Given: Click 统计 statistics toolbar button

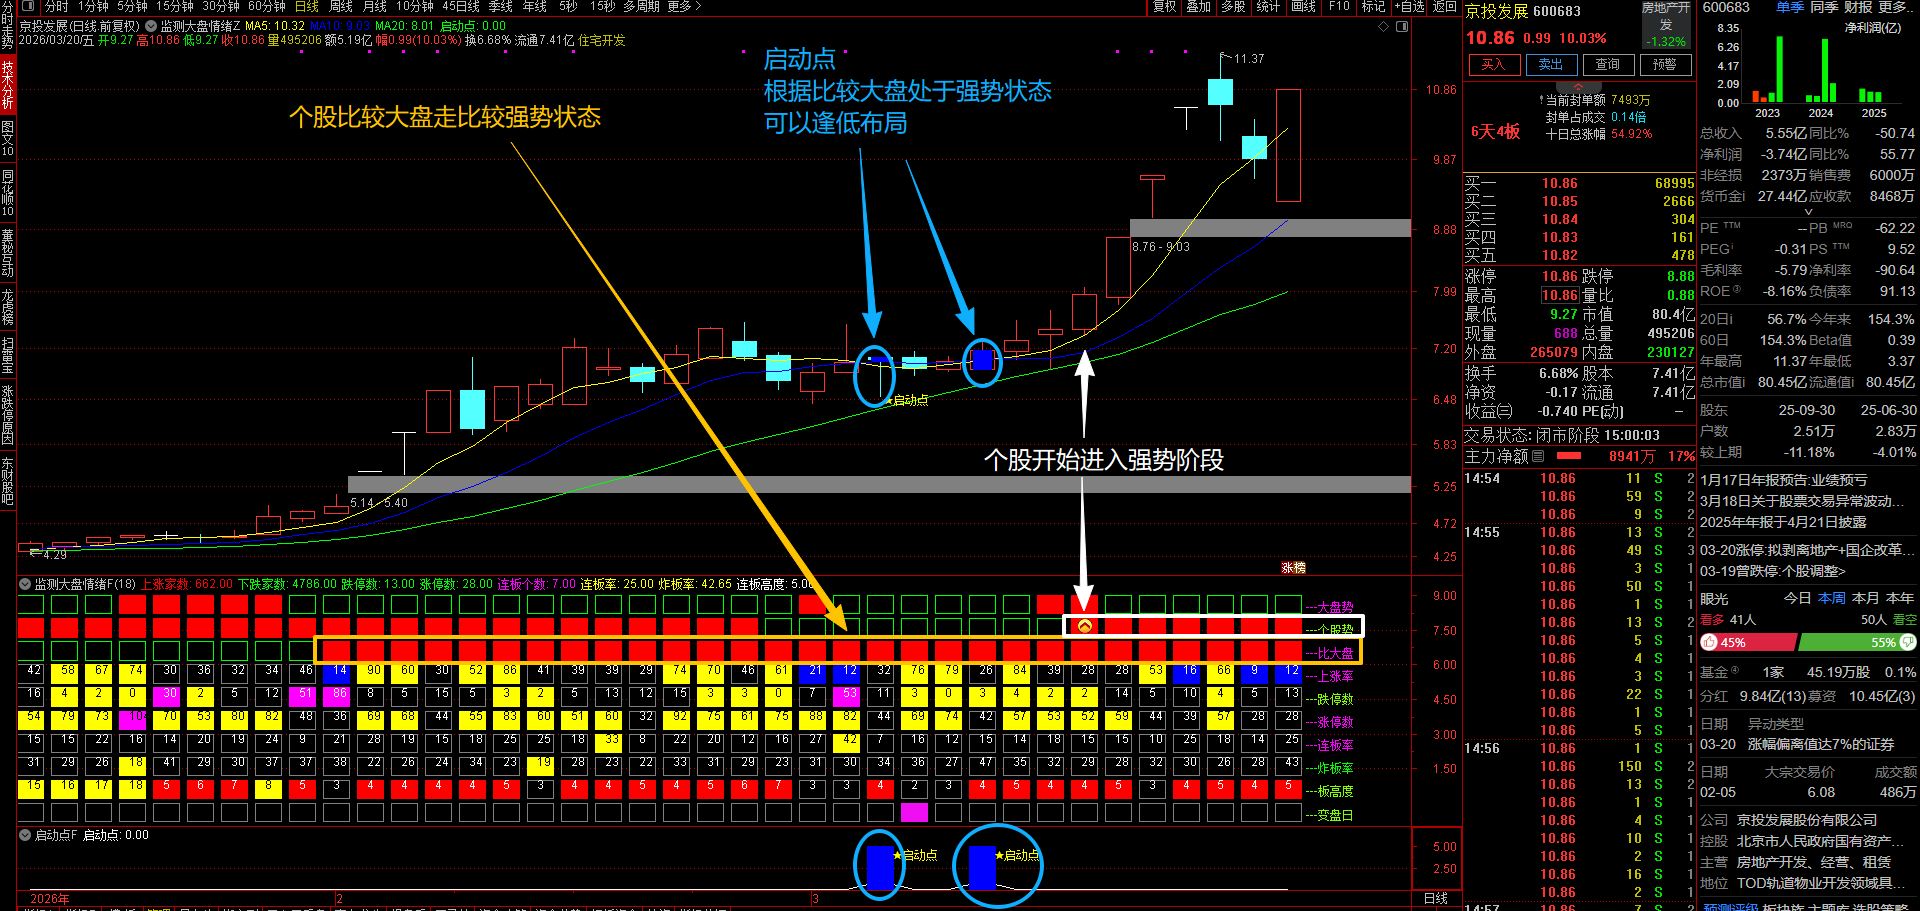Looking at the screenshot, I should 1268,7.
